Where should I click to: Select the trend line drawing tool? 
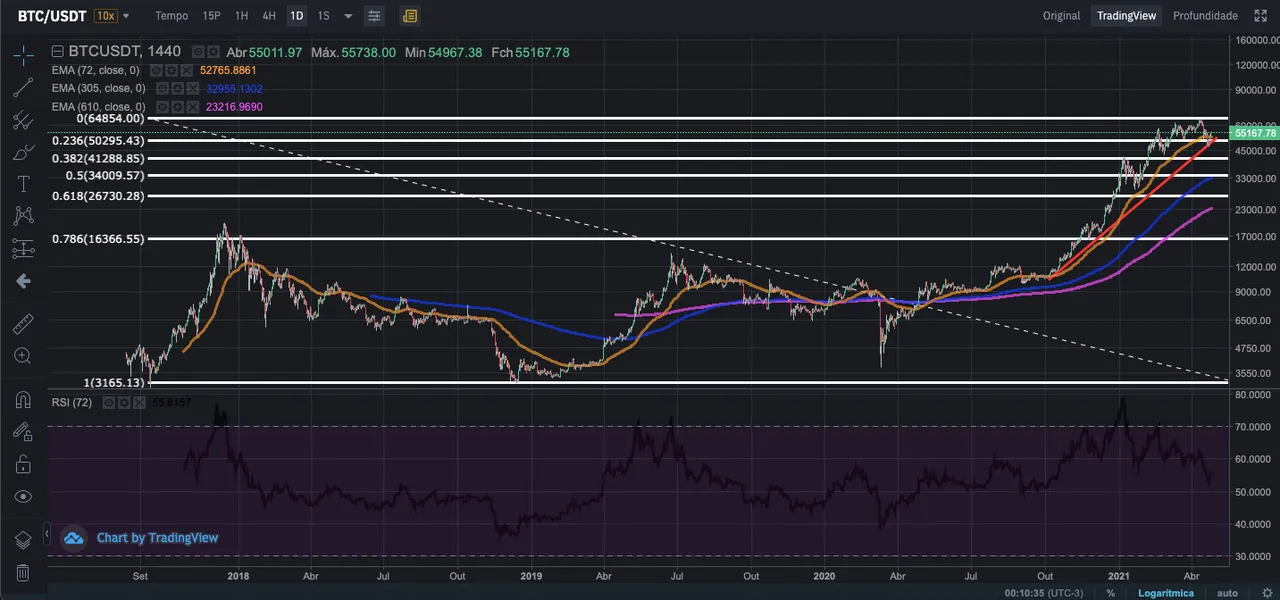[x=23, y=88]
